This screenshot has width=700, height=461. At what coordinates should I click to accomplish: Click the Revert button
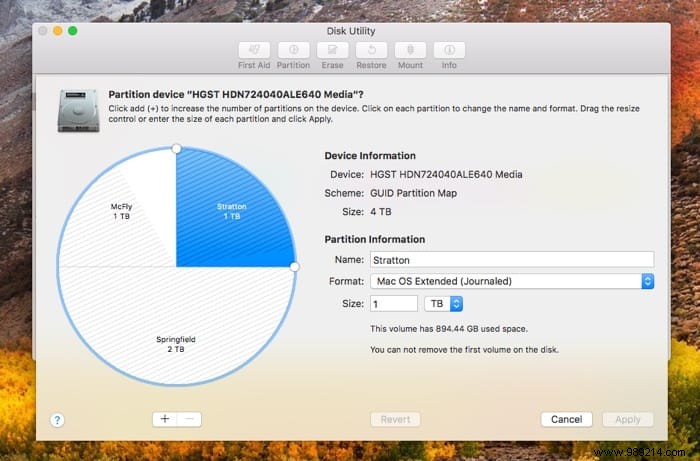(x=395, y=419)
